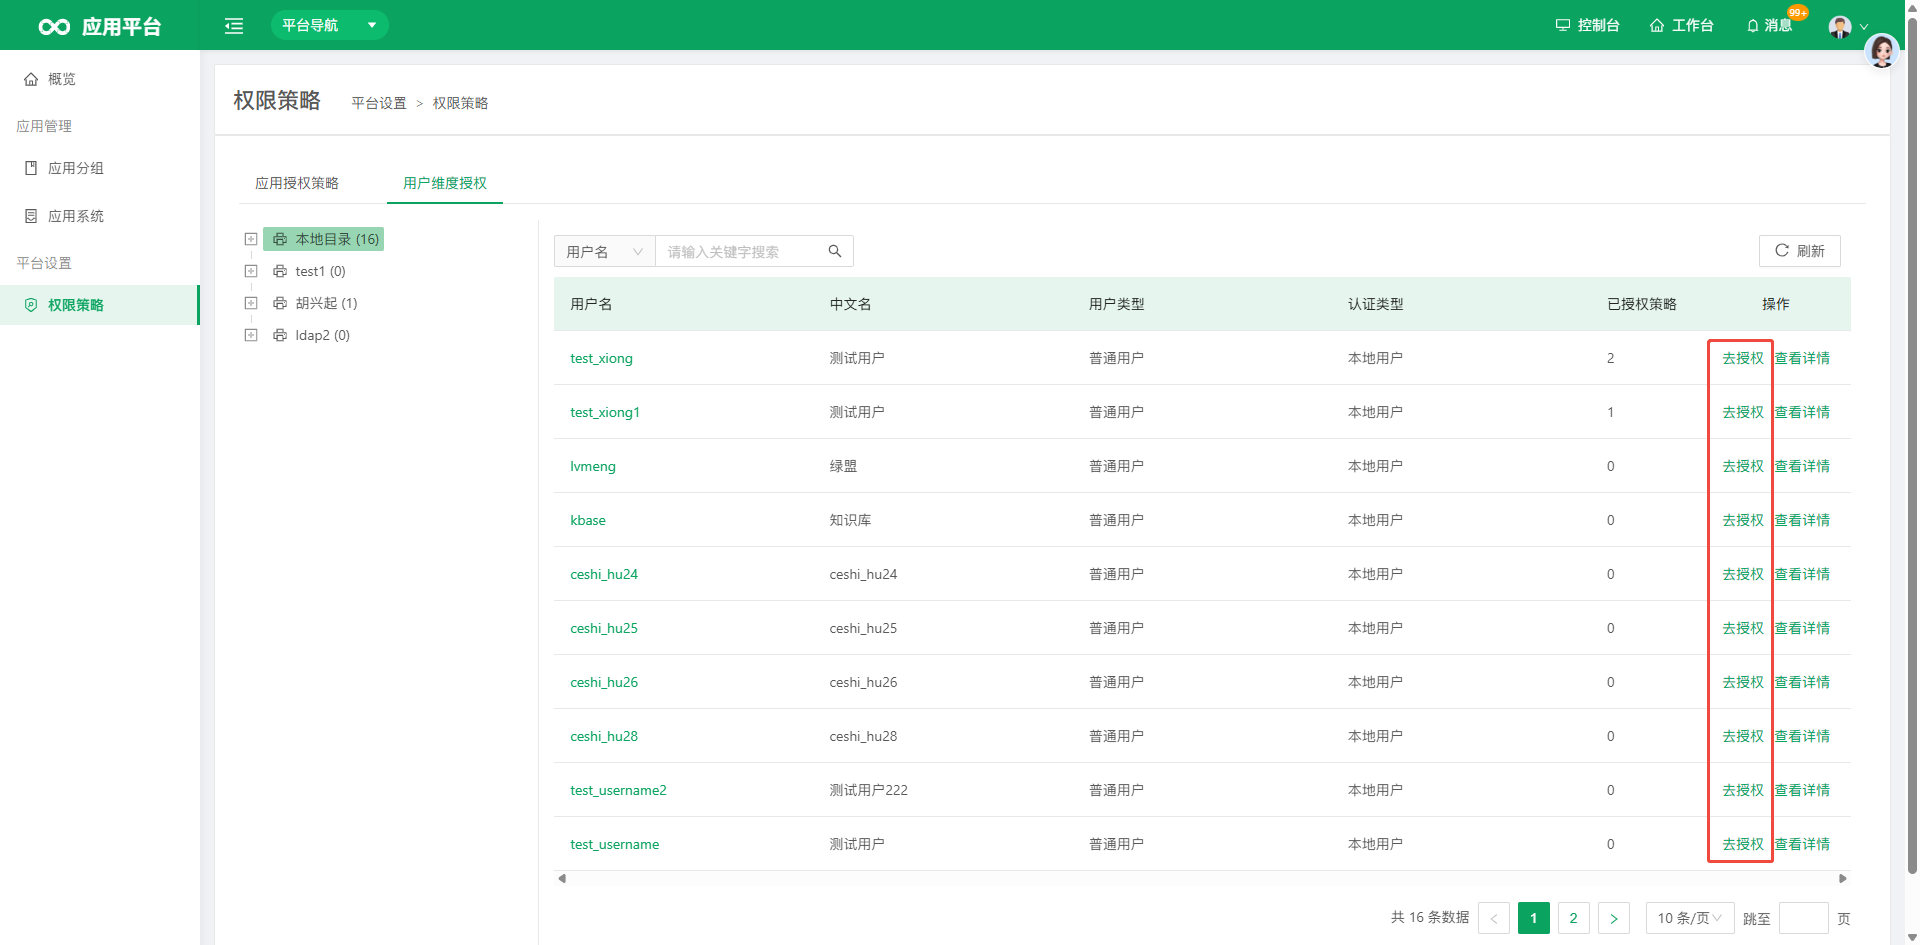Open 应用系统 in the sidebar
Screen dimensions: 1920x945
coord(100,216)
